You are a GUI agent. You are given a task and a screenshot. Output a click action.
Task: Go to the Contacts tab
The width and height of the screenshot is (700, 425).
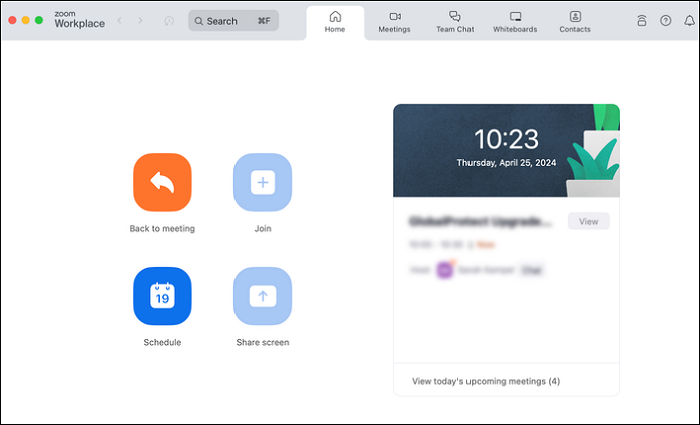coord(575,21)
